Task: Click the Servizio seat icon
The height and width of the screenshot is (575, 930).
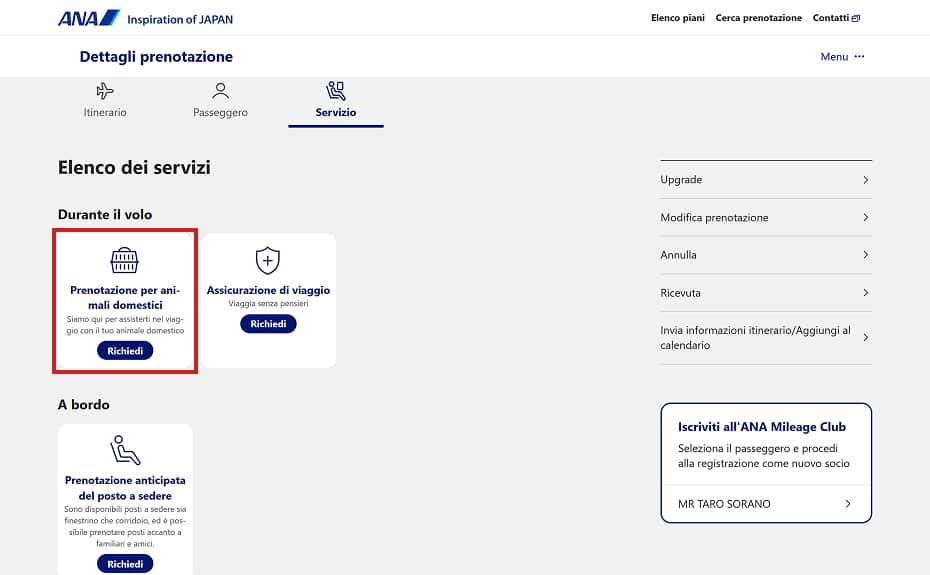Action: point(335,91)
